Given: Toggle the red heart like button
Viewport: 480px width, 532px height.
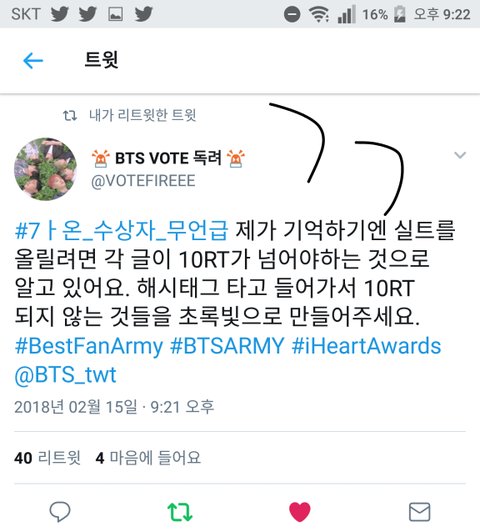Looking at the screenshot, I should (300, 512).
